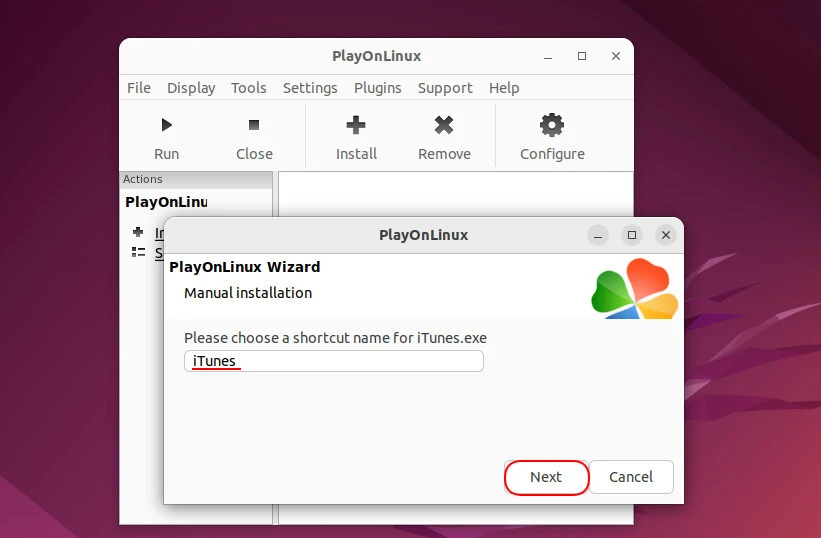The height and width of the screenshot is (538, 821).
Task: Open the Help menu
Action: [x=504, y=88]
